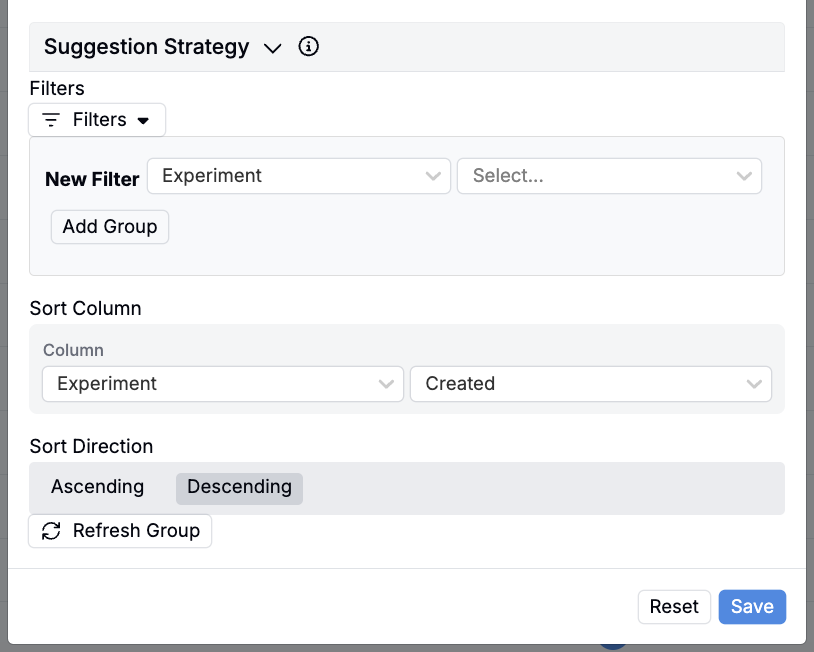
Task: Open the Sort Column Experiment dropdown
Action: point(210,384)
